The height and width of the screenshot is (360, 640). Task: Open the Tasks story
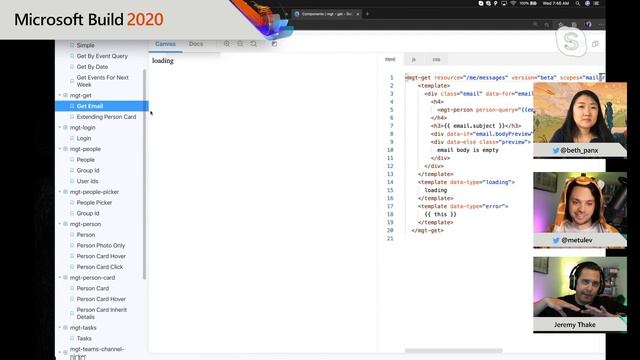coord(84,338)
